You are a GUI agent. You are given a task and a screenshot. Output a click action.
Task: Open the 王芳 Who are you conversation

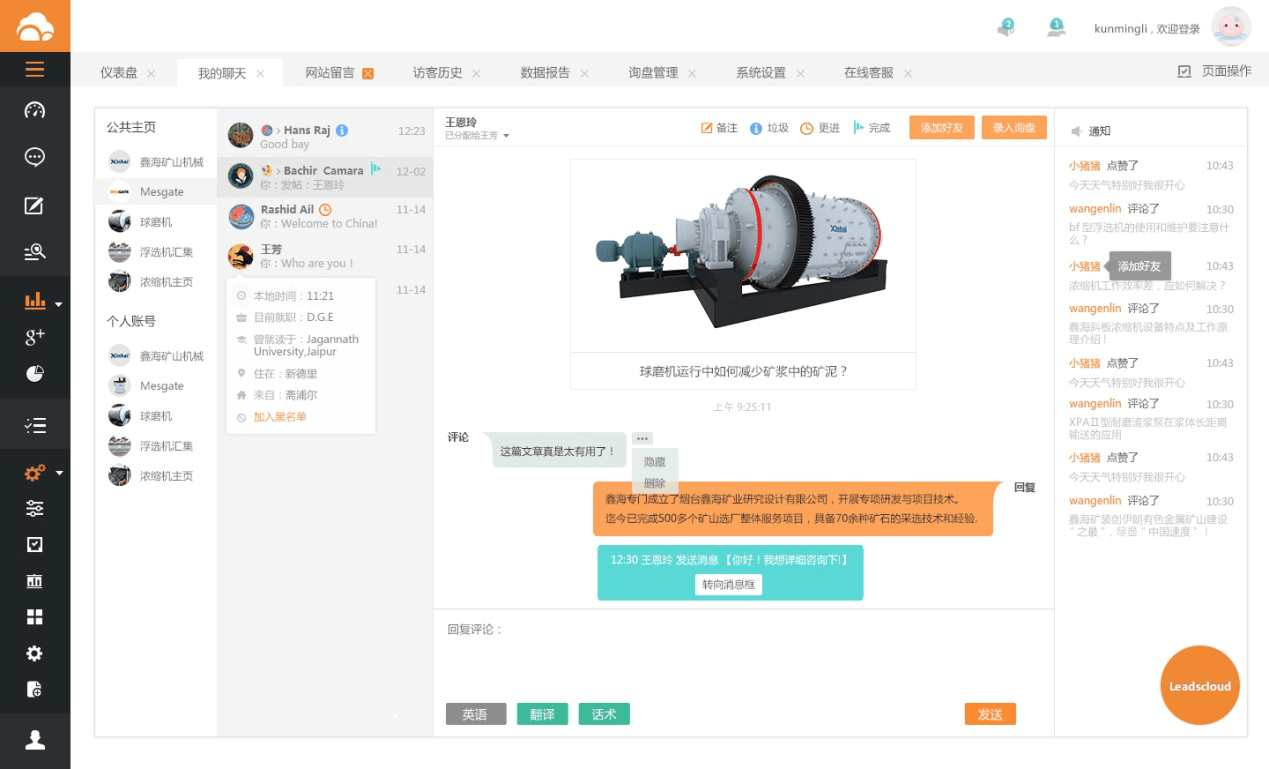pyautogui.click(x=325, y=256)
